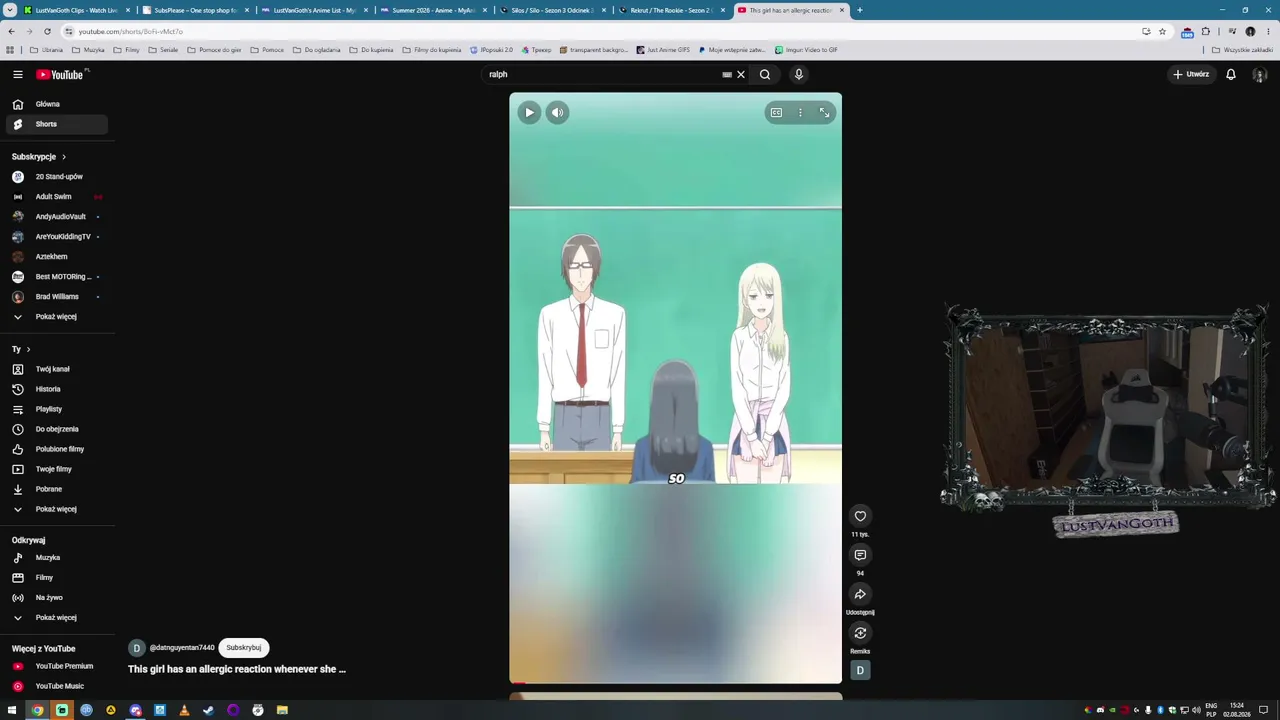The width and height of the screenshot is (1280, 720).
Task: Share the Short via Udostępnij
Action: (860, 594)
